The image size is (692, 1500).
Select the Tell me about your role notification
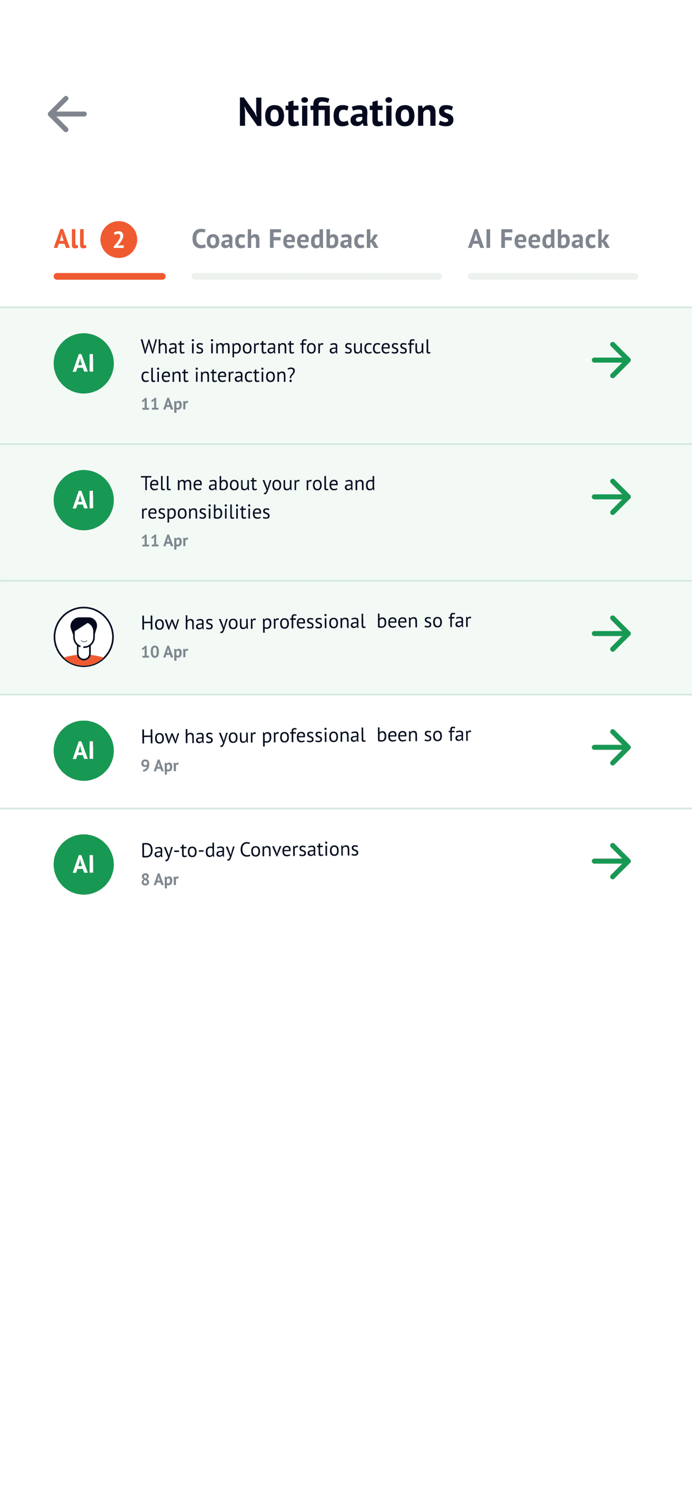[258, 495]
